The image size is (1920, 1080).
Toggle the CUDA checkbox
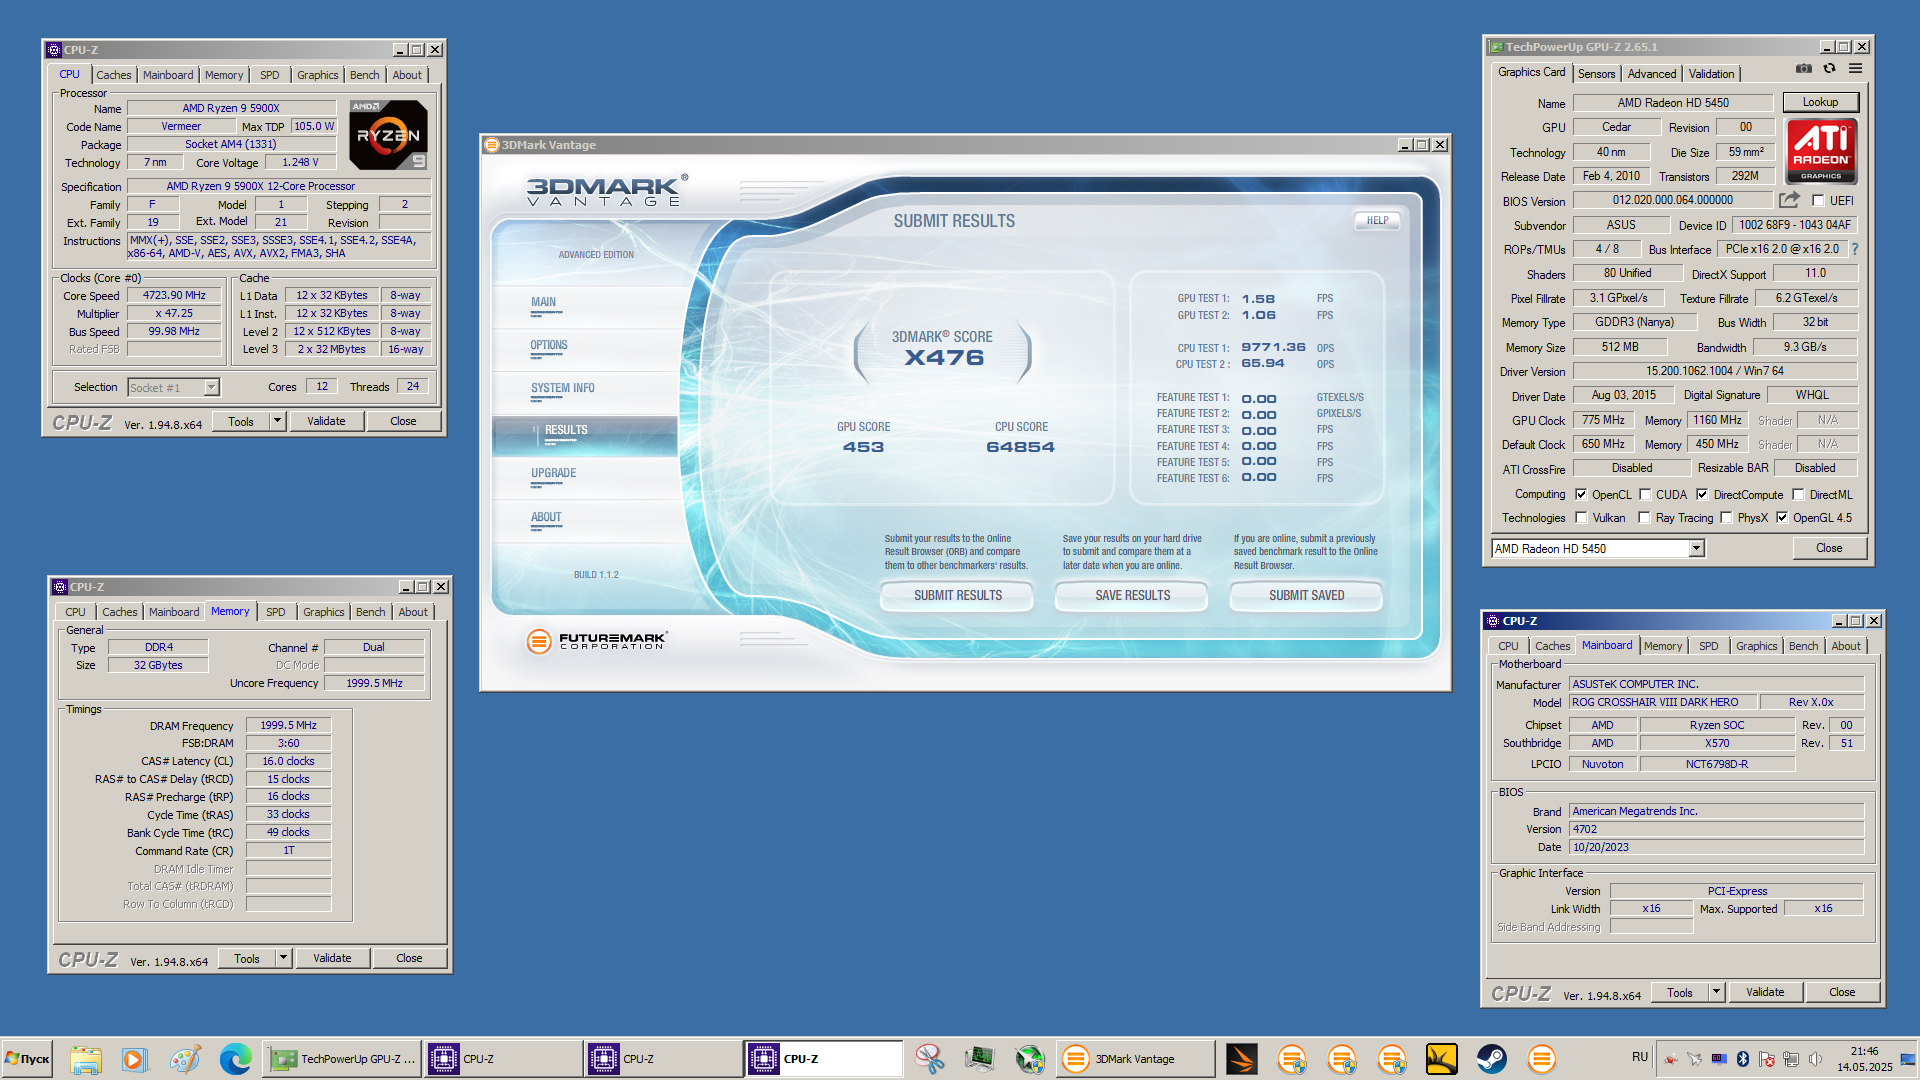[x=1645, y=494]
